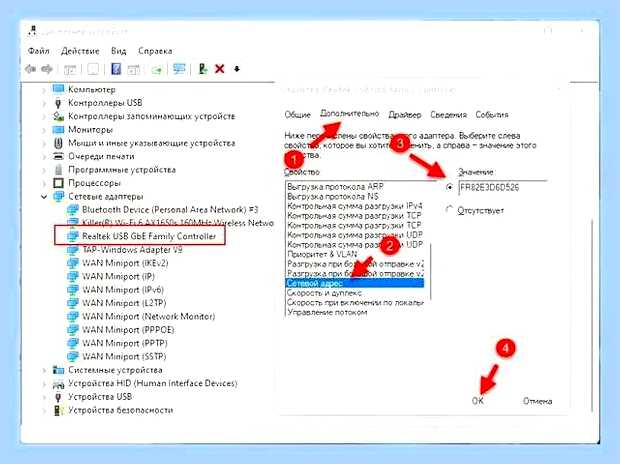Click the Системные устройства category icon

(58, 370)
